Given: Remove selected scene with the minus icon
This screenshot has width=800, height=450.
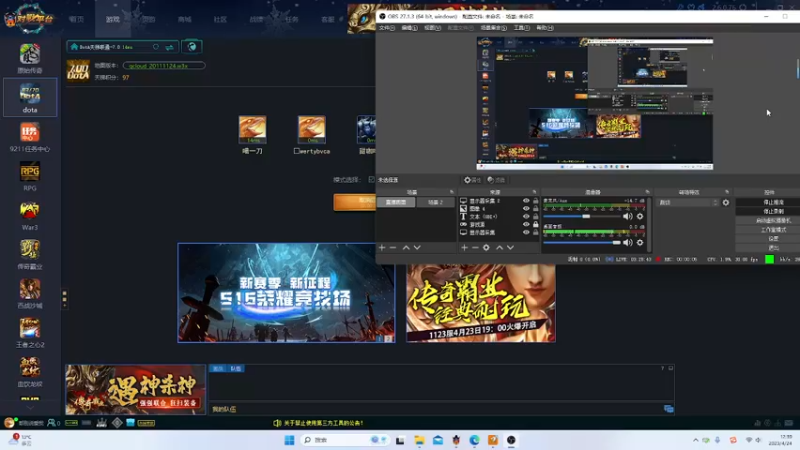Looking at the screenshot, I should (x=393, y=247).
